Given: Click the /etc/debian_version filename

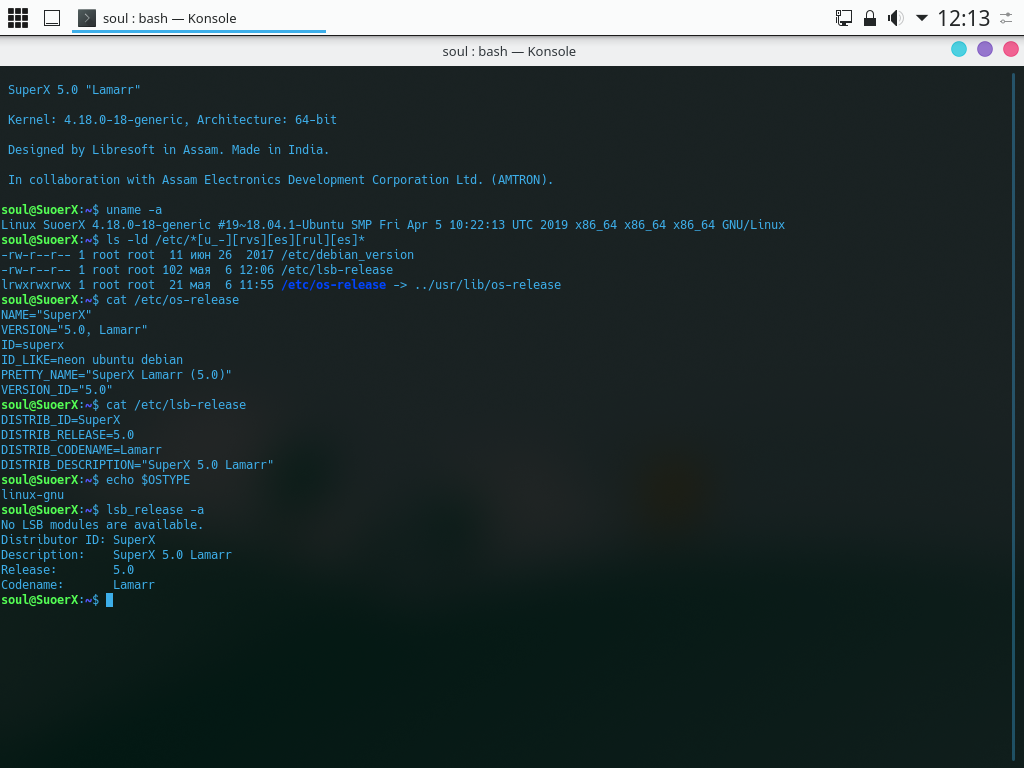Looking at the screenshot, I should point(347,255).
